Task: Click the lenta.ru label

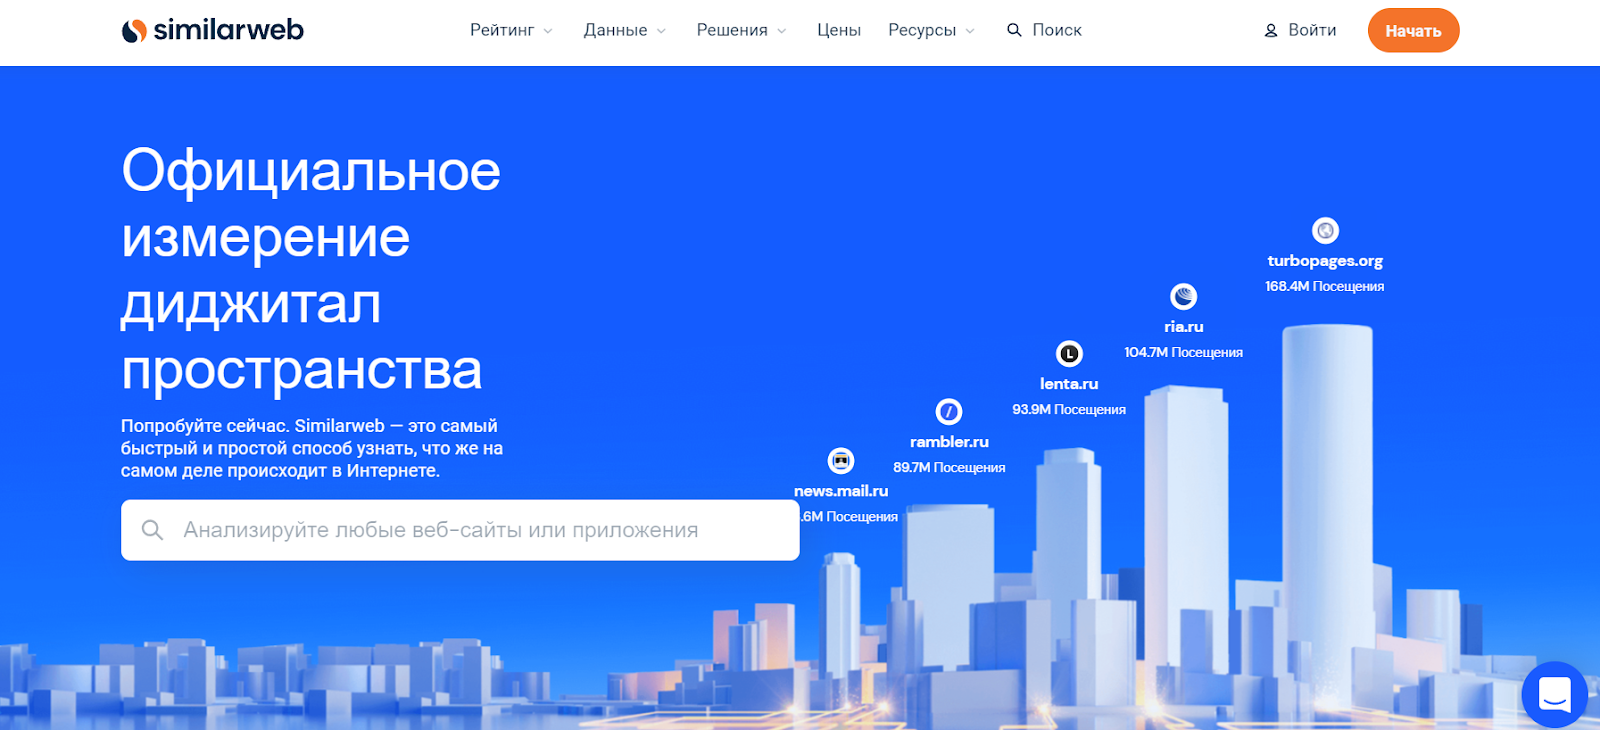Action: coord(1069,384)
